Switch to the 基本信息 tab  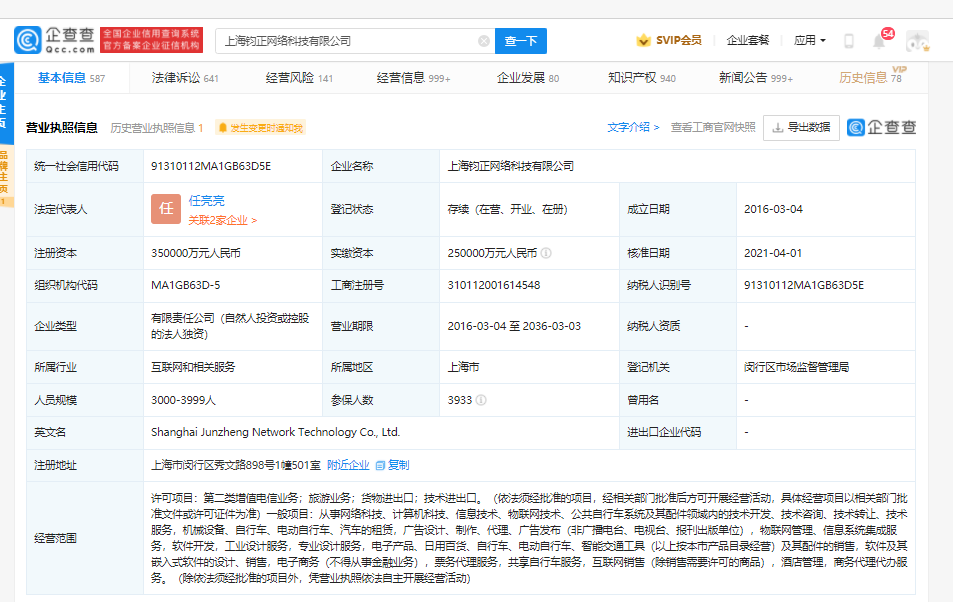pyautogui.click(x=71, y=78)
